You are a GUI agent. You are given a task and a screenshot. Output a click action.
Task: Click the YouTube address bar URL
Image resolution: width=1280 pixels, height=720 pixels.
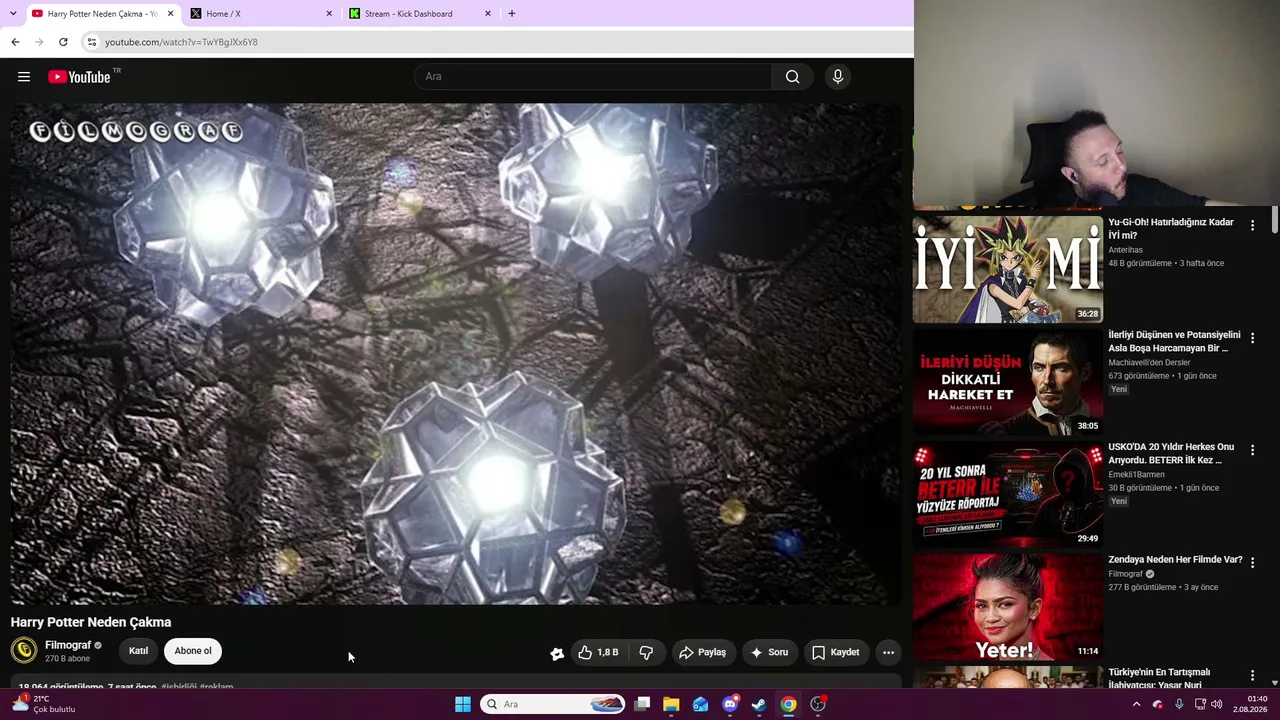coord(181,42)
